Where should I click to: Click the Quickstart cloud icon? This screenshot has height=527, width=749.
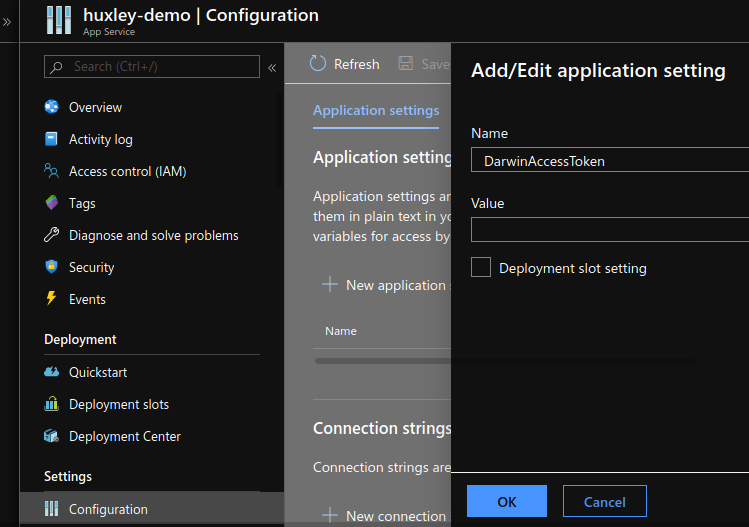(52, 372)
